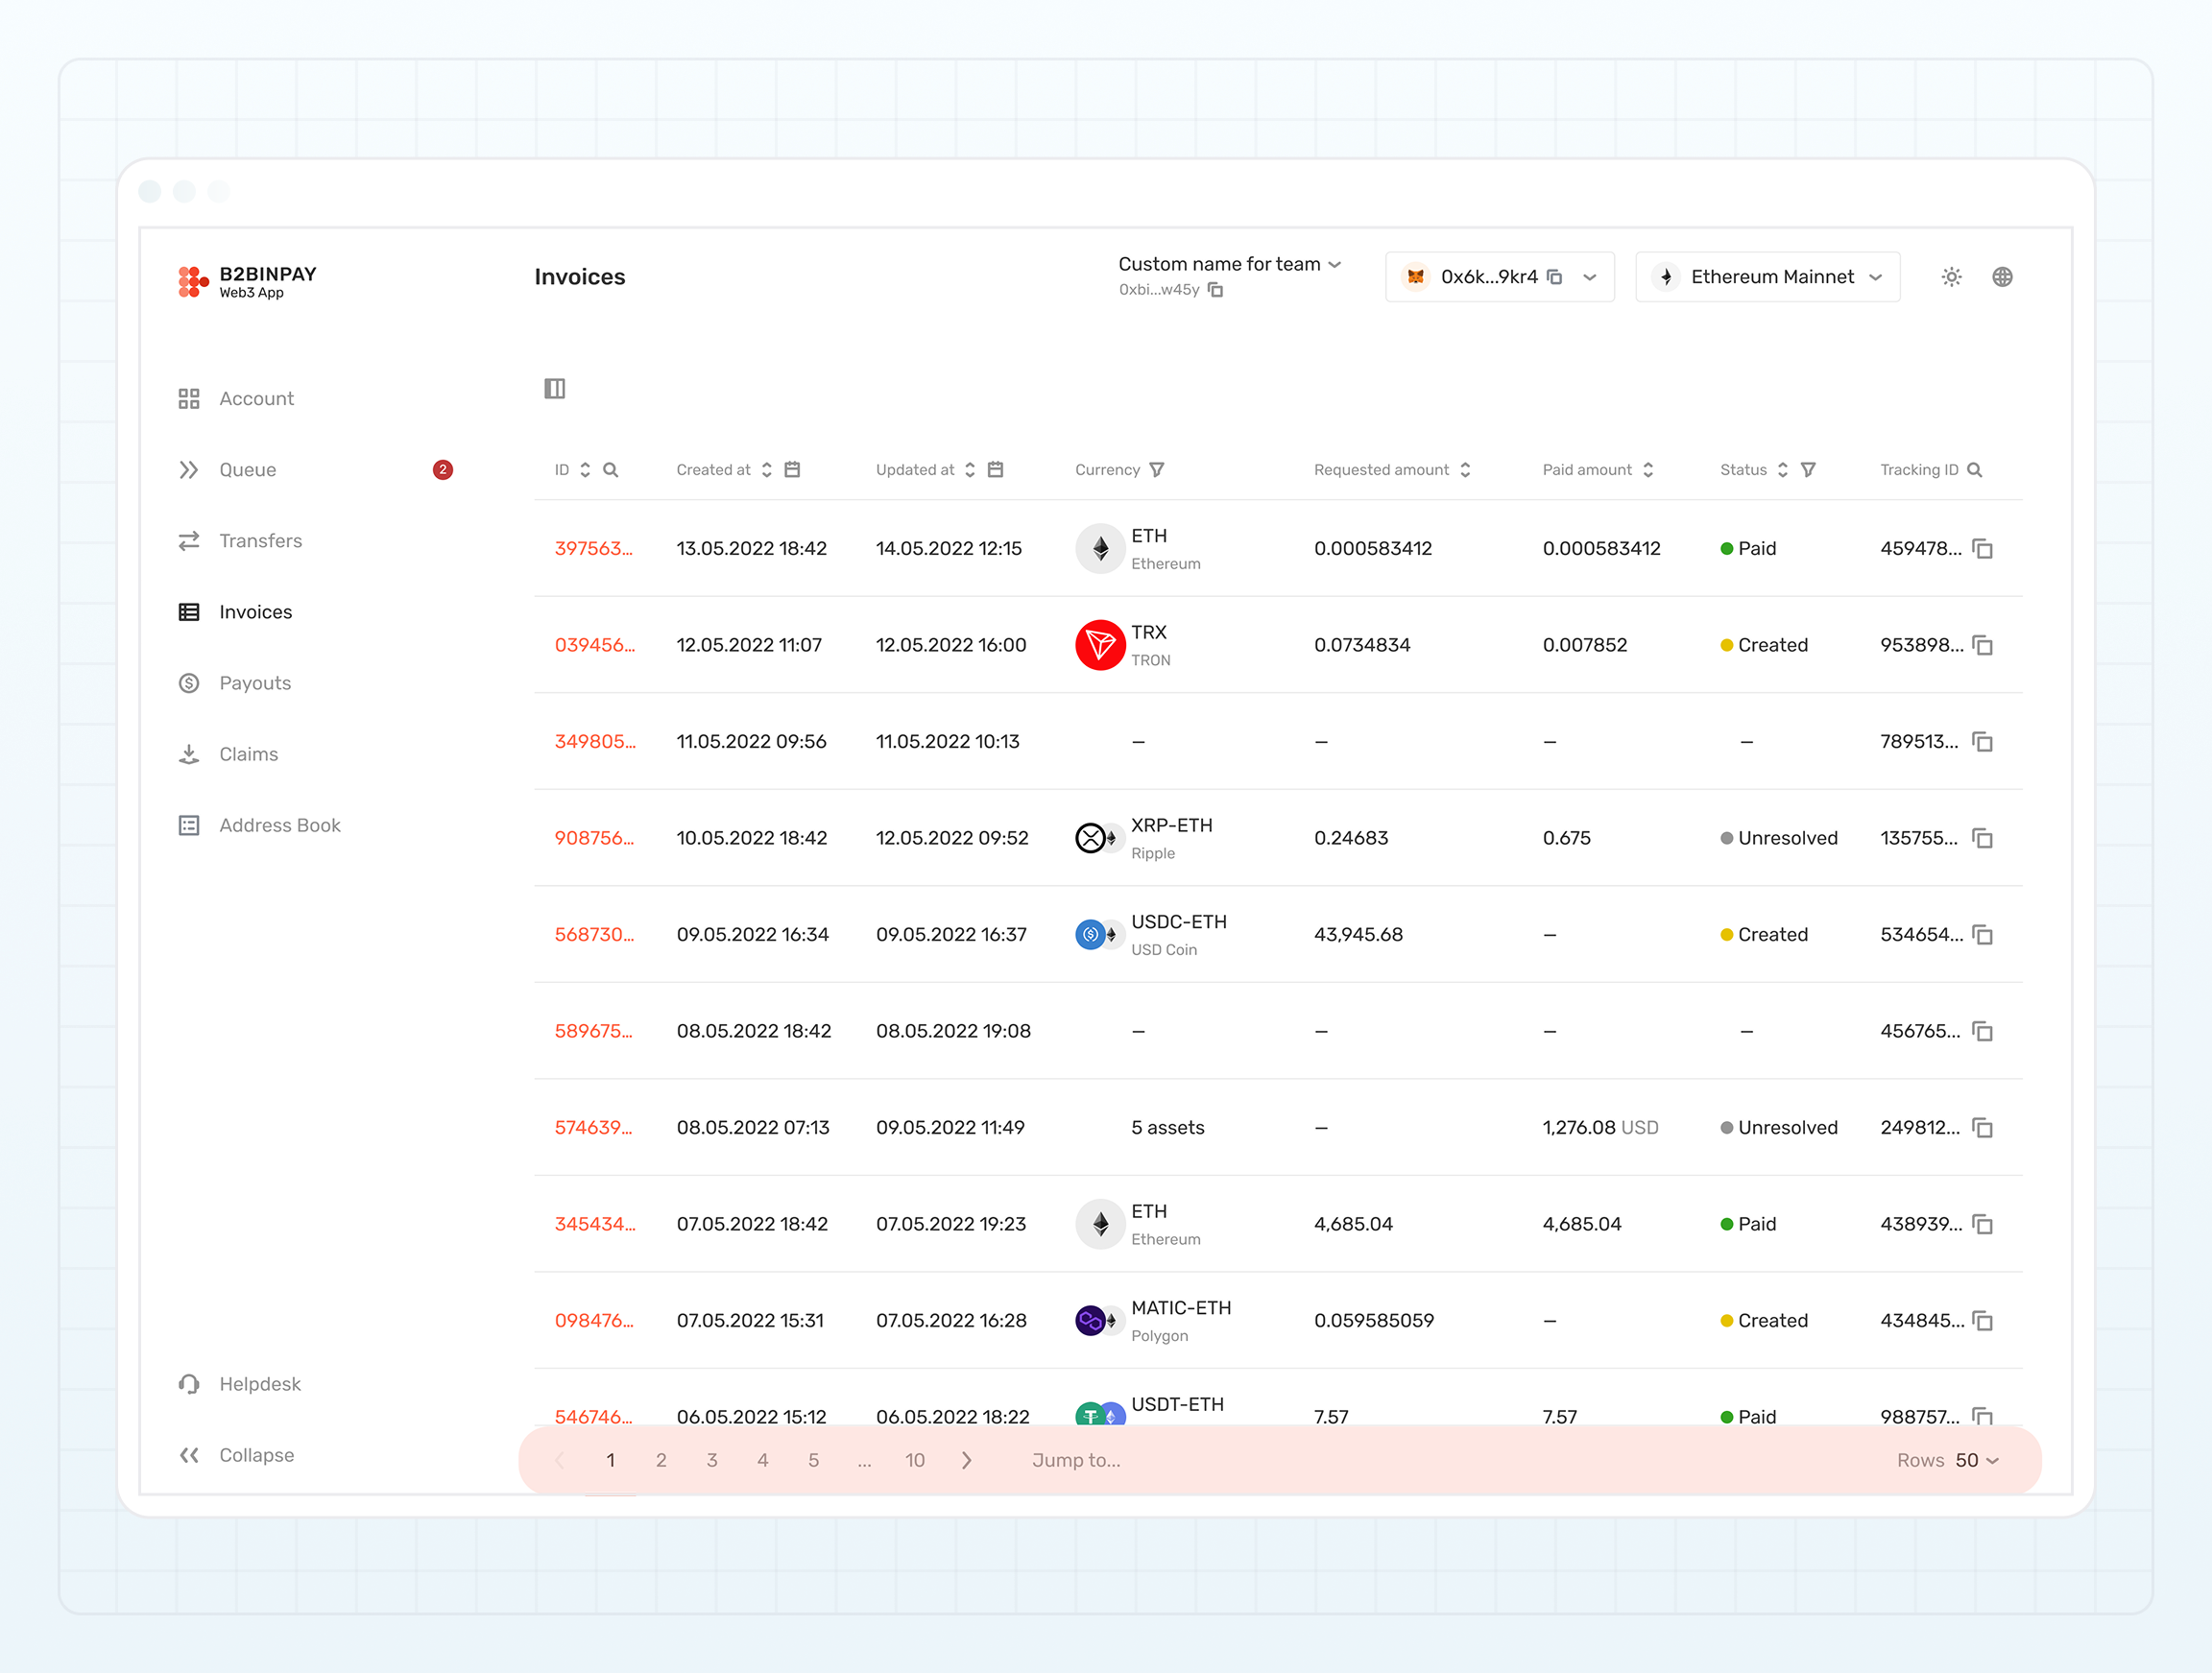Open the Queue section with notification badge
2212x1673 pixels.
pyautogui.click(x=247, y=469)
